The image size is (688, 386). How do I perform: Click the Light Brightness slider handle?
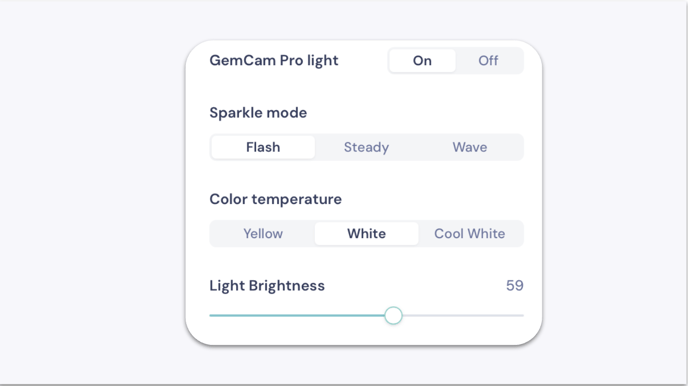point(394,315)
